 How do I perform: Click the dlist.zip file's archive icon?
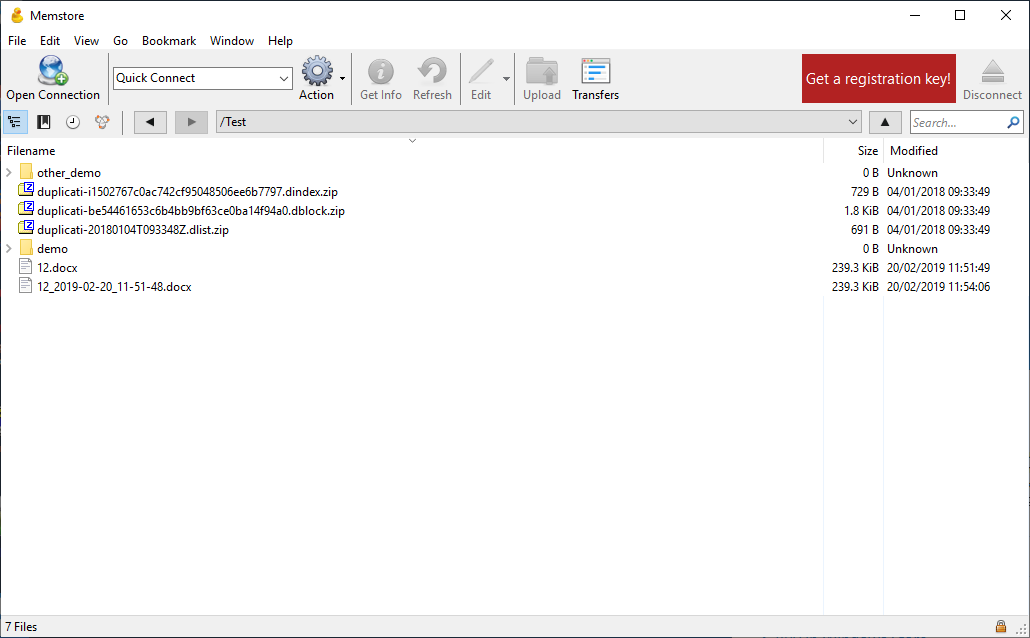click(x=26, y=228)
